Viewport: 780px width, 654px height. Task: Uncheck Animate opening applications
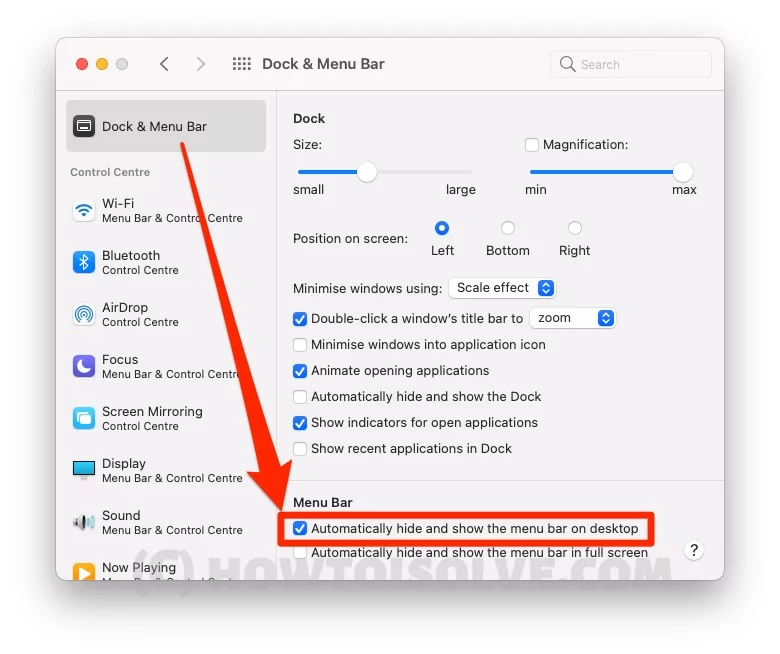(x=300, y=371)
